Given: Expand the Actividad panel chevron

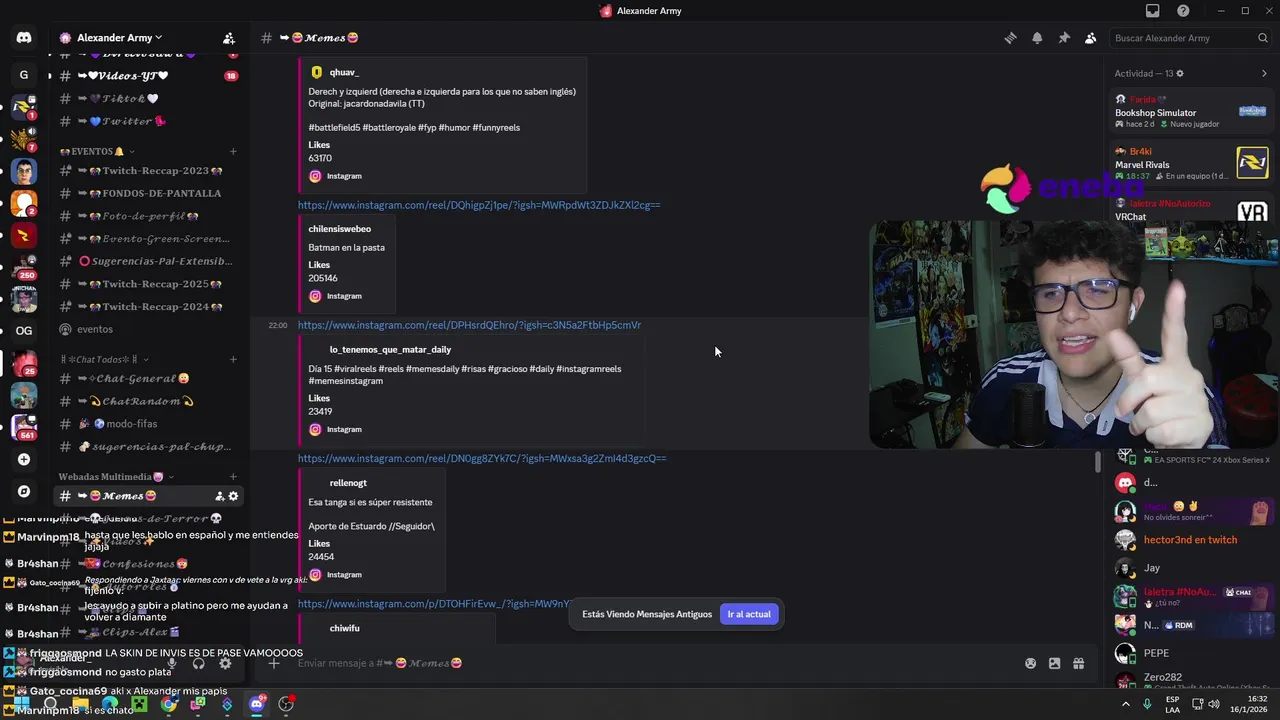Looking at the screenshot, I should pos(1264,73).
